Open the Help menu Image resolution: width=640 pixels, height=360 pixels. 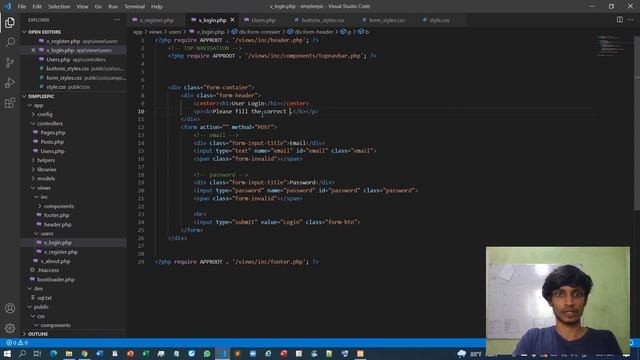(x=157, y=7)
